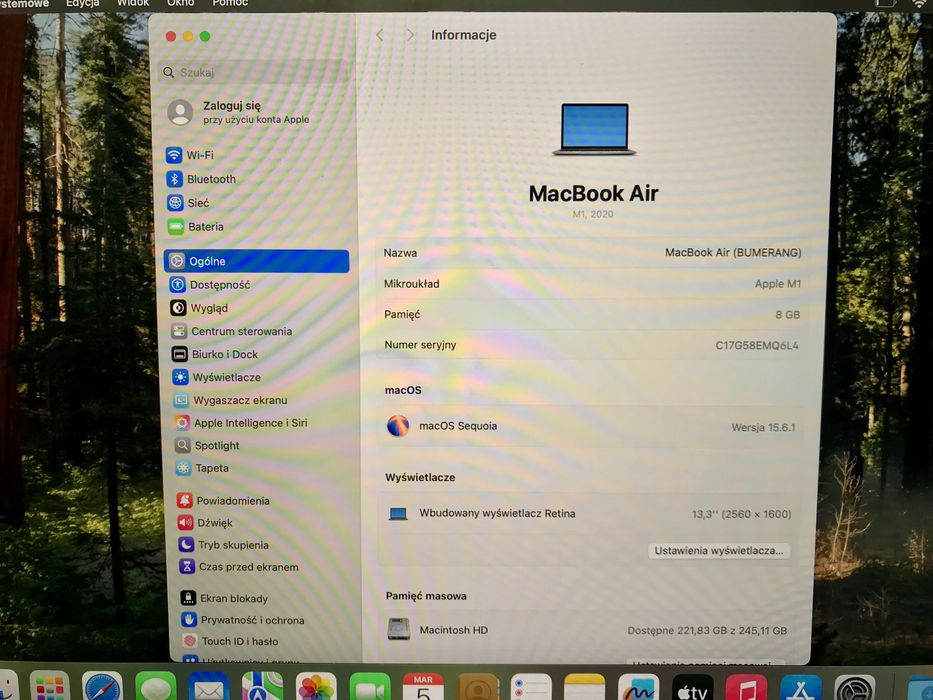Open the Pomoc menu
Image resolution: width=933 pixels, height=700 pixels.
pos(230,3)
